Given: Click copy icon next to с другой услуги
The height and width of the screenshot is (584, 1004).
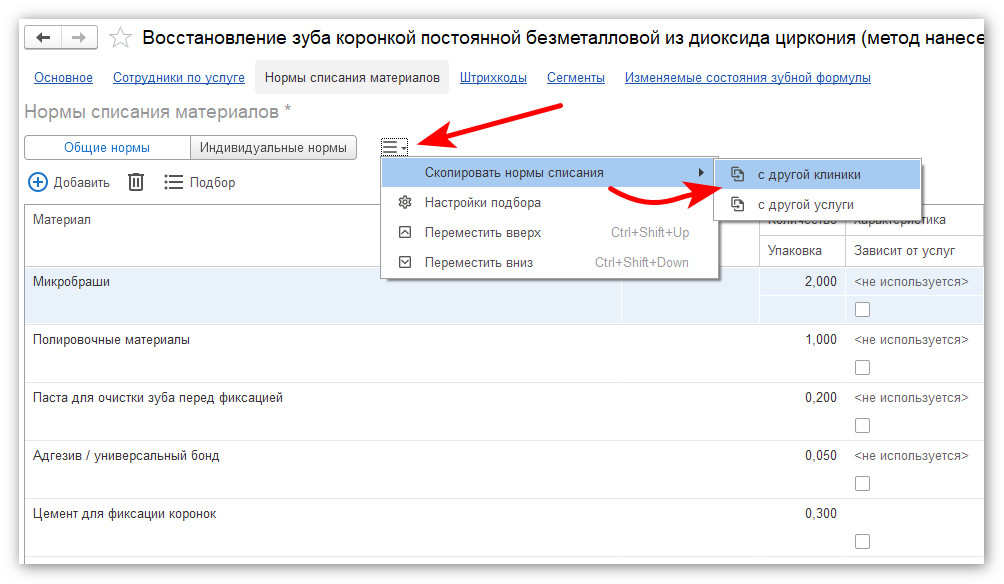Looking at the screenshot, I should click(x=738, y=204).
